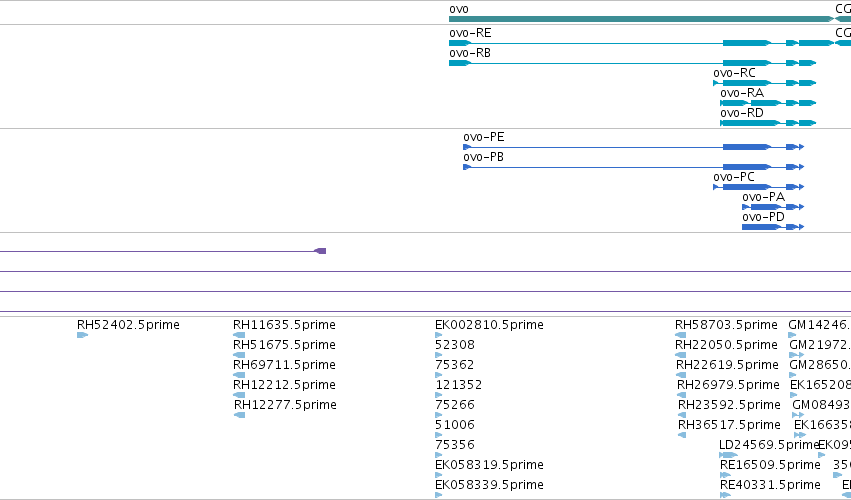
Task: Choose EST RH12277.5prime
Action: 285,406
